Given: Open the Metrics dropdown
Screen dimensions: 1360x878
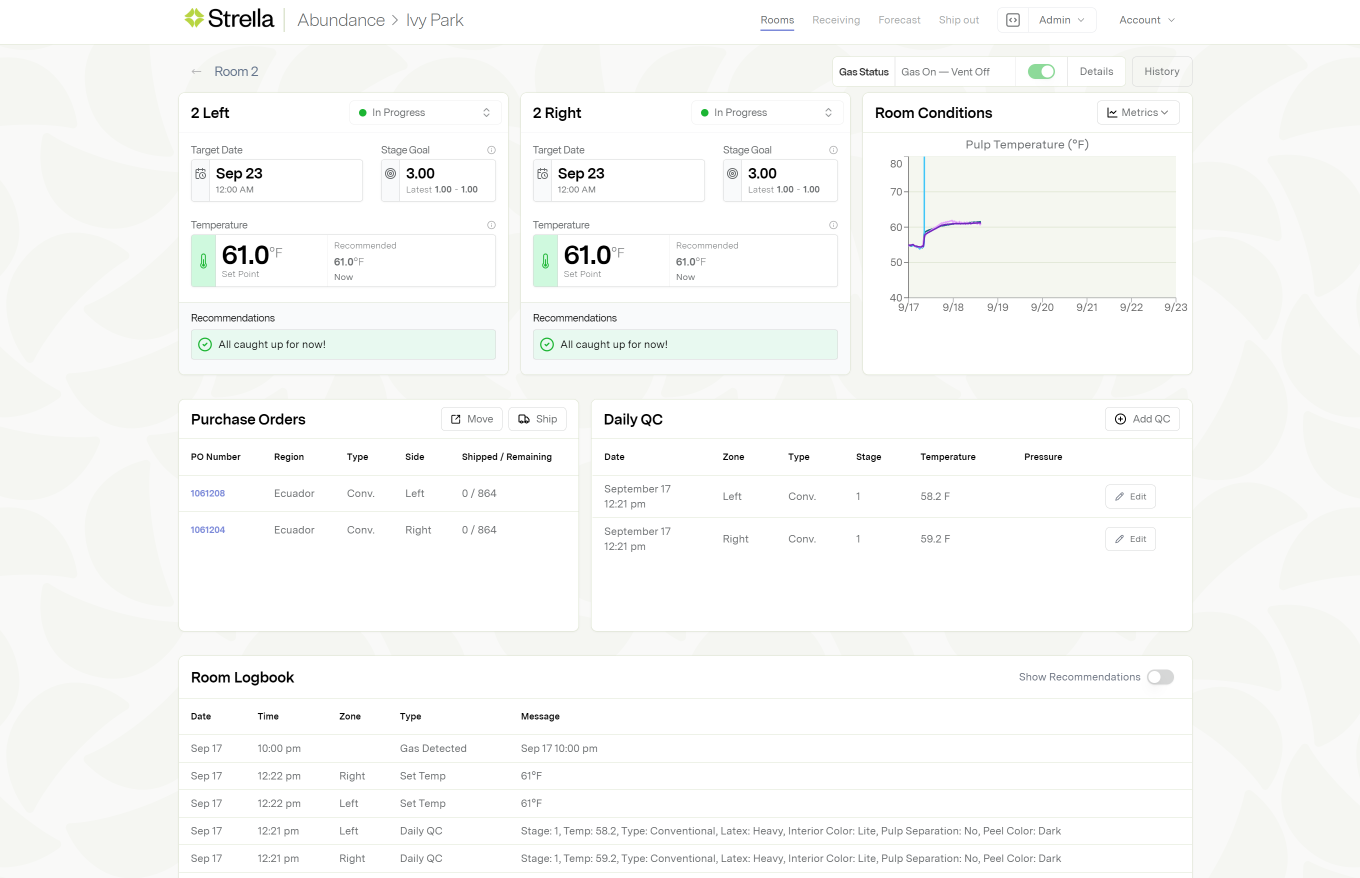Looking at the screenshot, I should coord(1138,113).
